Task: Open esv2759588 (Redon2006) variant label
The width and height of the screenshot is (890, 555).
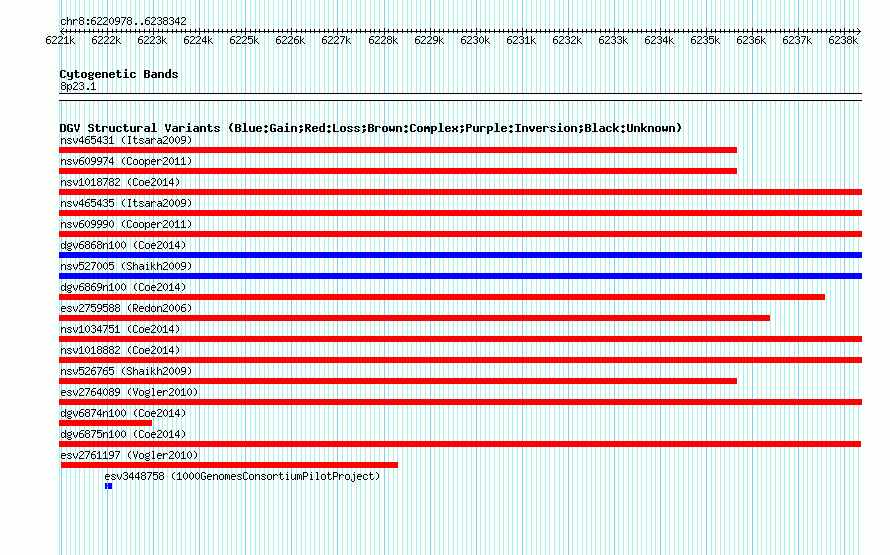Action: 126,308
